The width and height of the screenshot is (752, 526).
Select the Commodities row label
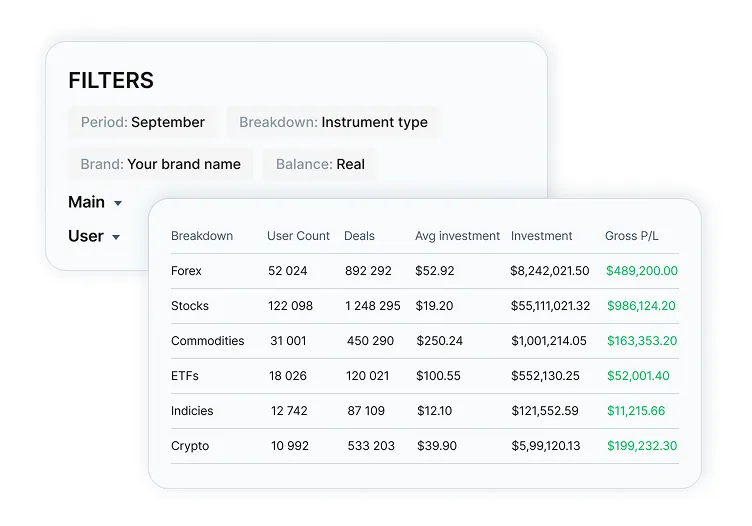point(208,341)
